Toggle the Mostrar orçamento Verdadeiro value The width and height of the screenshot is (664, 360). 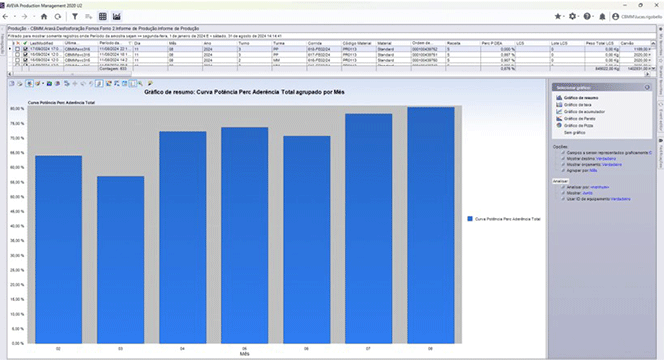tap(612, 164)
